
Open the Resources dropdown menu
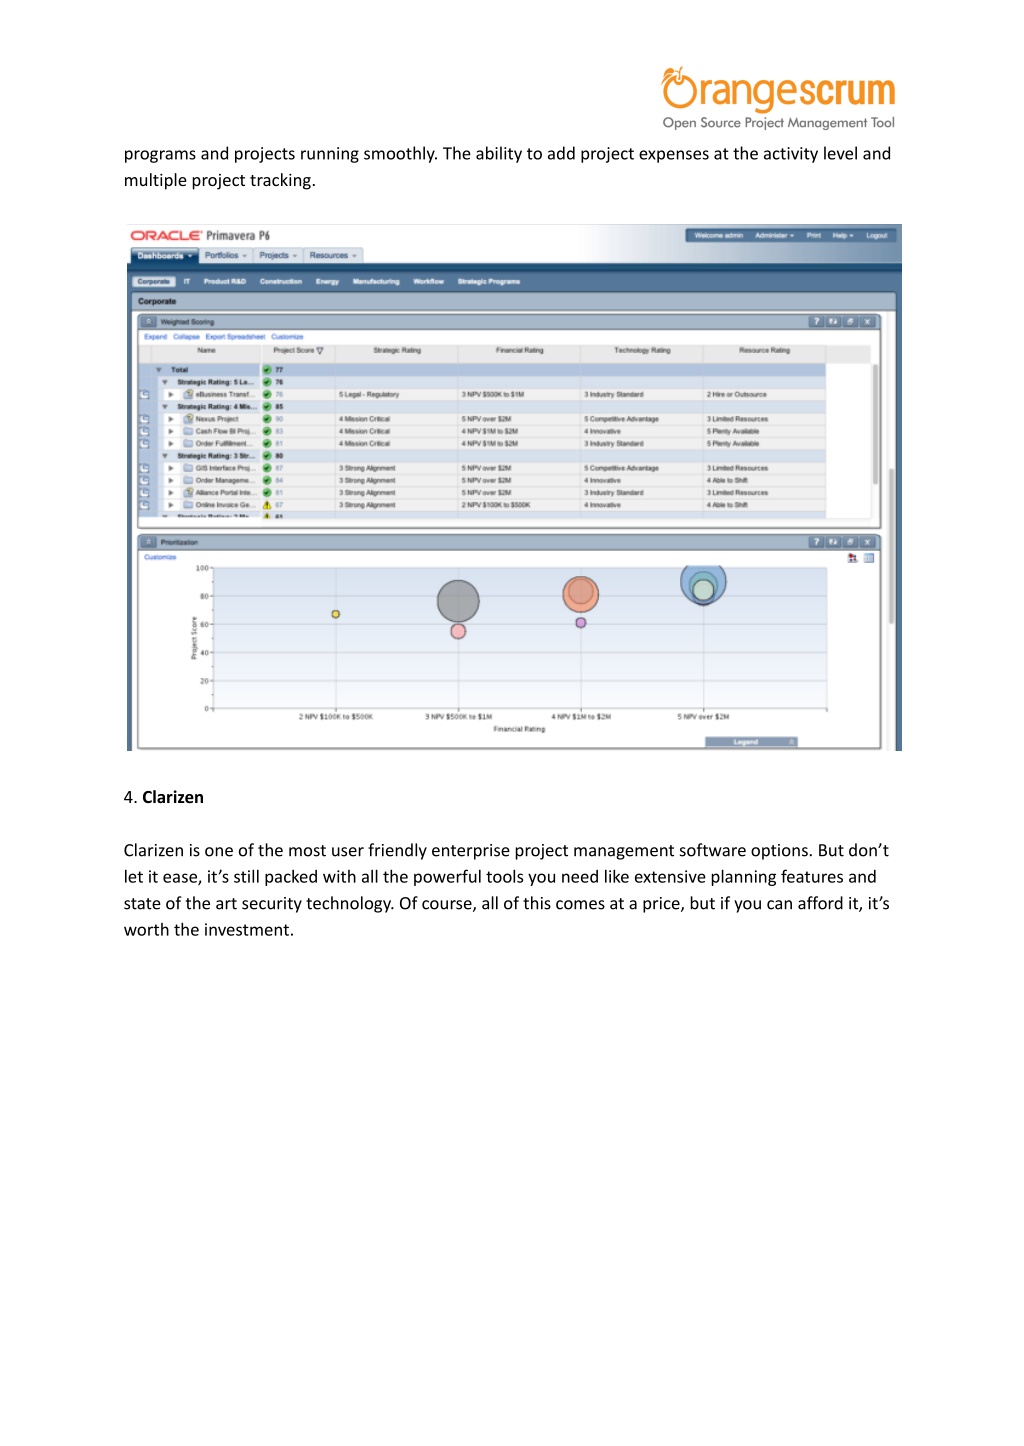pos(333,256)
